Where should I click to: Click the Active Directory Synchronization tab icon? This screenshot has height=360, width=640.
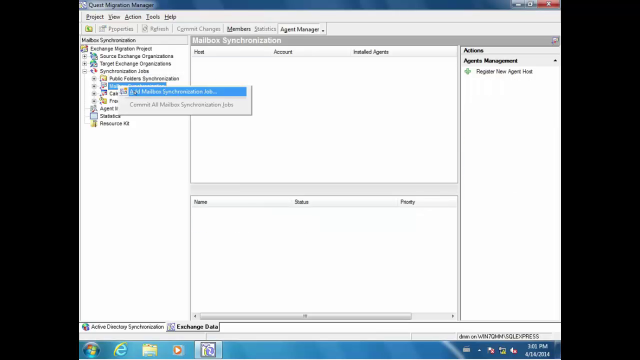click(86, 327)
